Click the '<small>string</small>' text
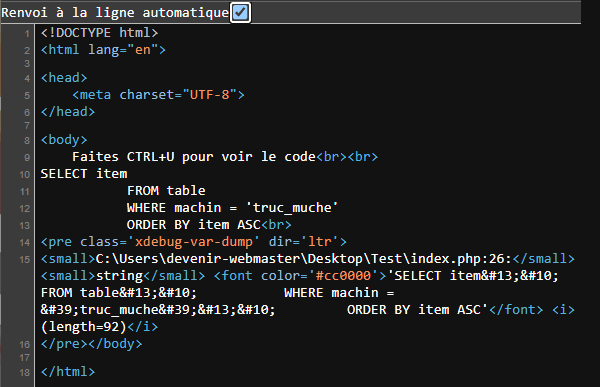Screen dimensions: 600x387 (x=123, y=276)
